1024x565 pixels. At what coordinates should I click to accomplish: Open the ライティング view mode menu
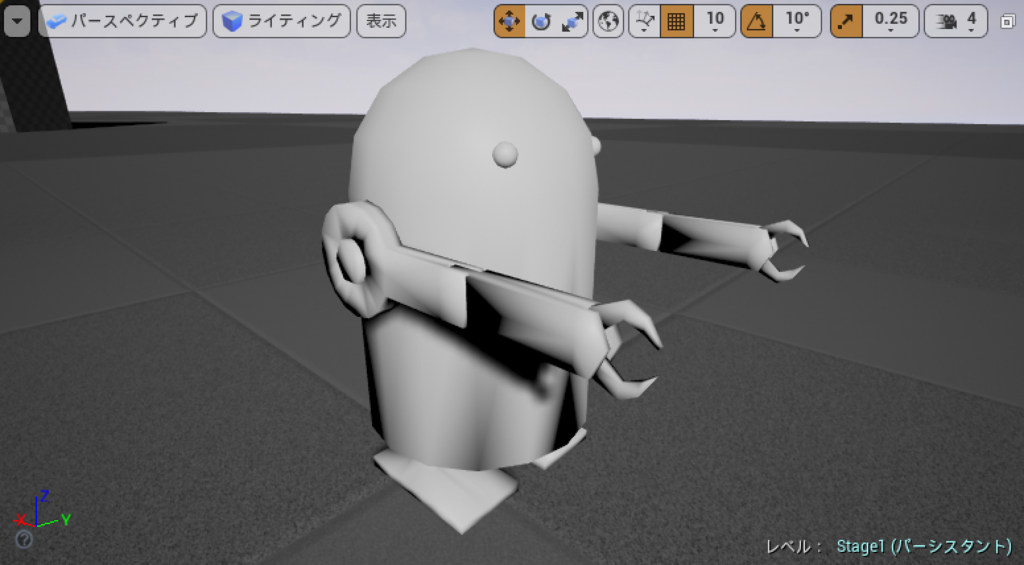(281, 21)
